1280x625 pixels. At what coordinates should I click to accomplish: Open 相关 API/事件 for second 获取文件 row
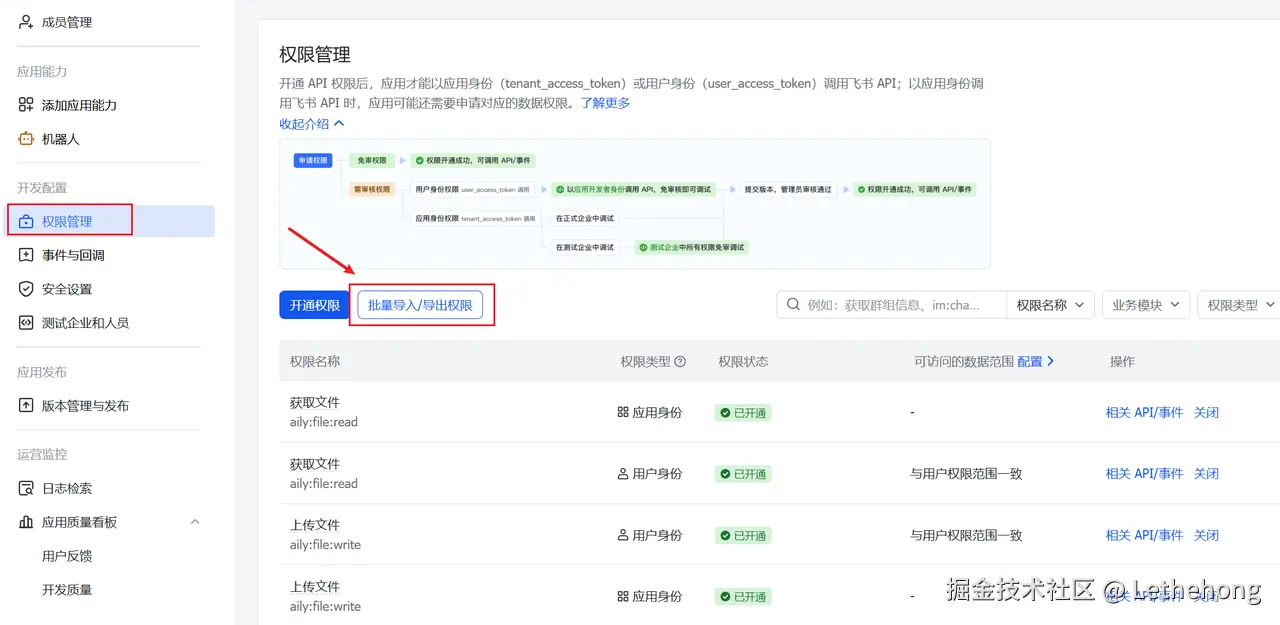[x=1144, y=474]
